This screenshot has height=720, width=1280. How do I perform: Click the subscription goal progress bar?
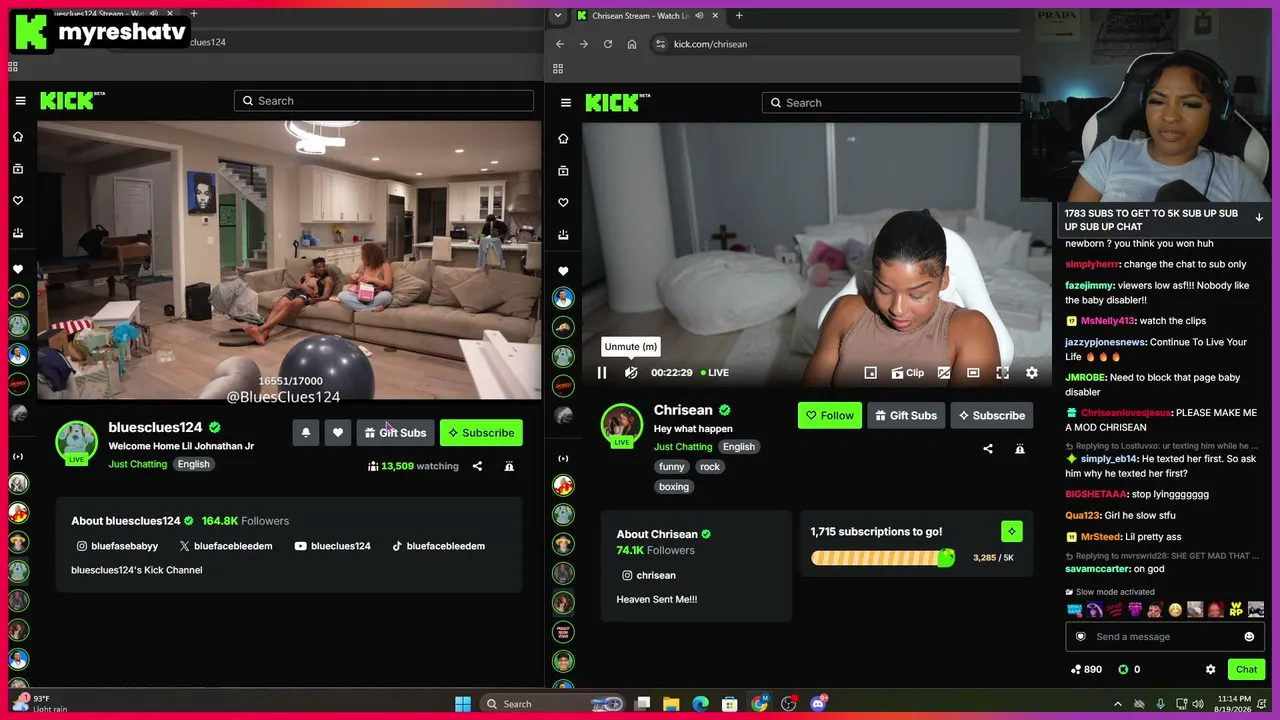pyautogui.click(x=883, y=558)
